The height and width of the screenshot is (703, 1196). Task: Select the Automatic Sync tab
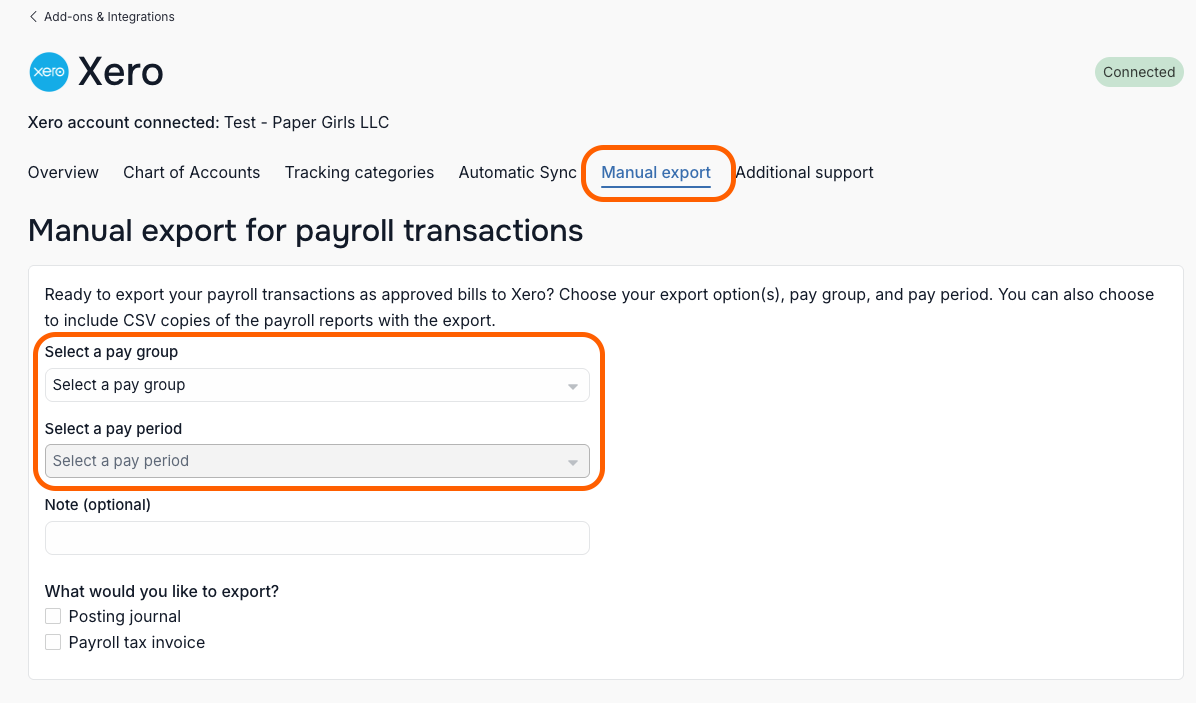tap(517, 172)
